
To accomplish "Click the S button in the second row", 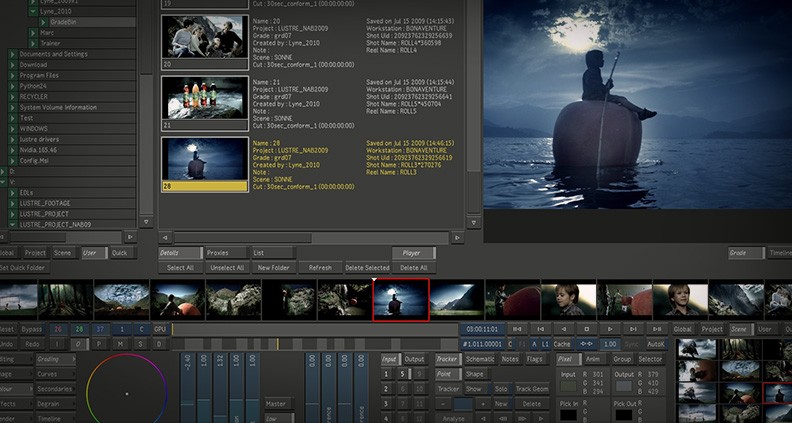I will [x=140, y=344].
